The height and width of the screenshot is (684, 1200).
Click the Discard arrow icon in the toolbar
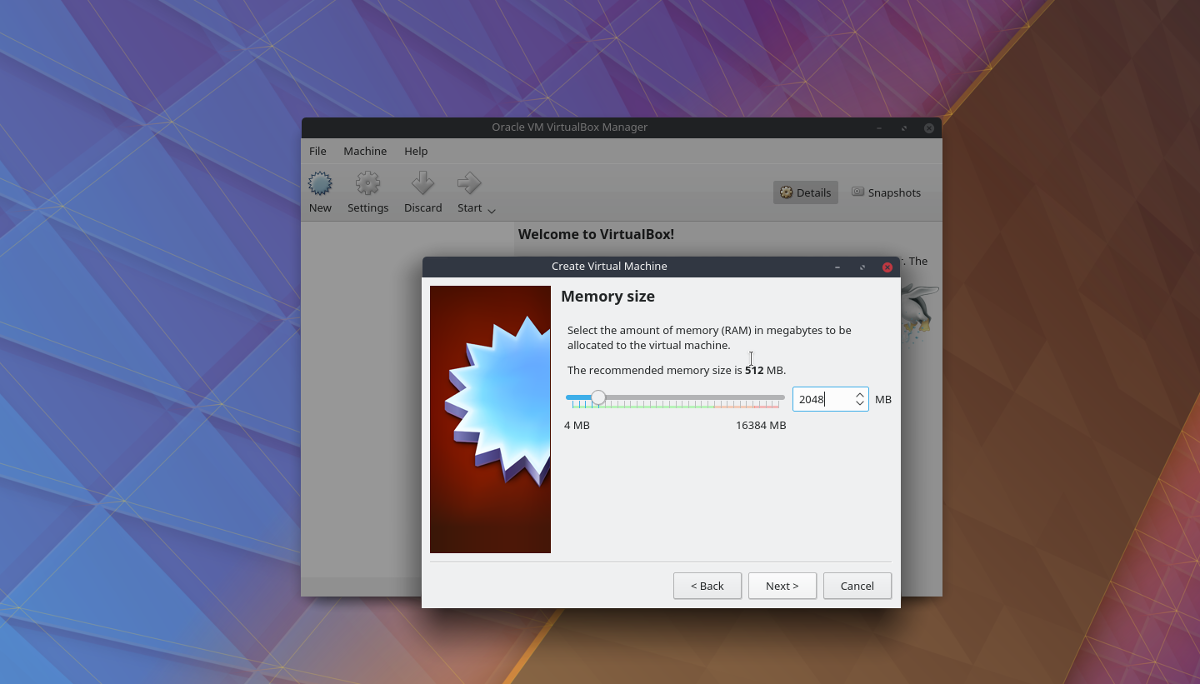point(423,183)
